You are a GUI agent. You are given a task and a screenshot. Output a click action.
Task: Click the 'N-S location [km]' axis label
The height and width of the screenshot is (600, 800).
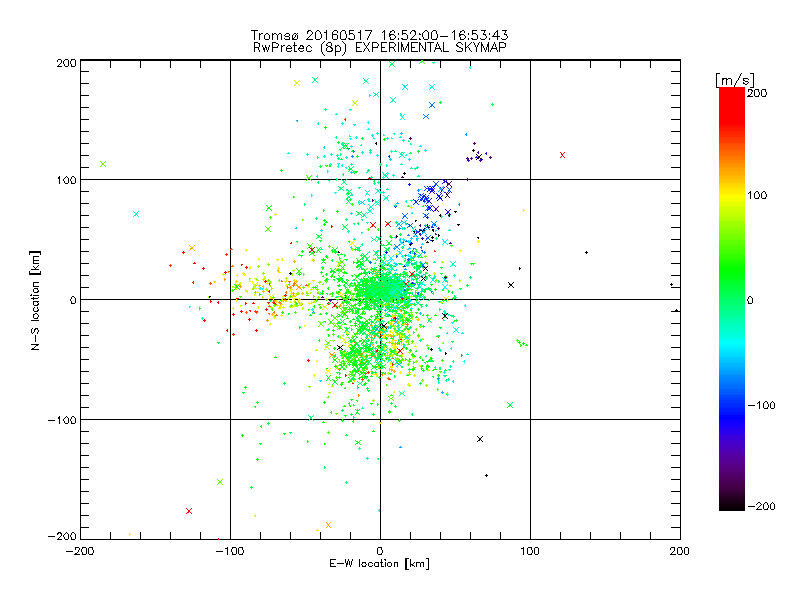(x=35, y=301)
